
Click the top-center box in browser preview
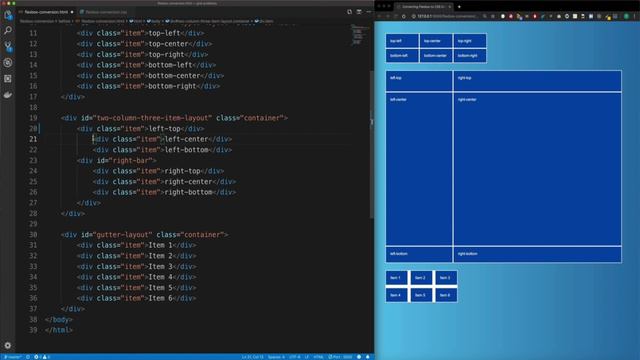pyautogui.click(x=436, y=41)
